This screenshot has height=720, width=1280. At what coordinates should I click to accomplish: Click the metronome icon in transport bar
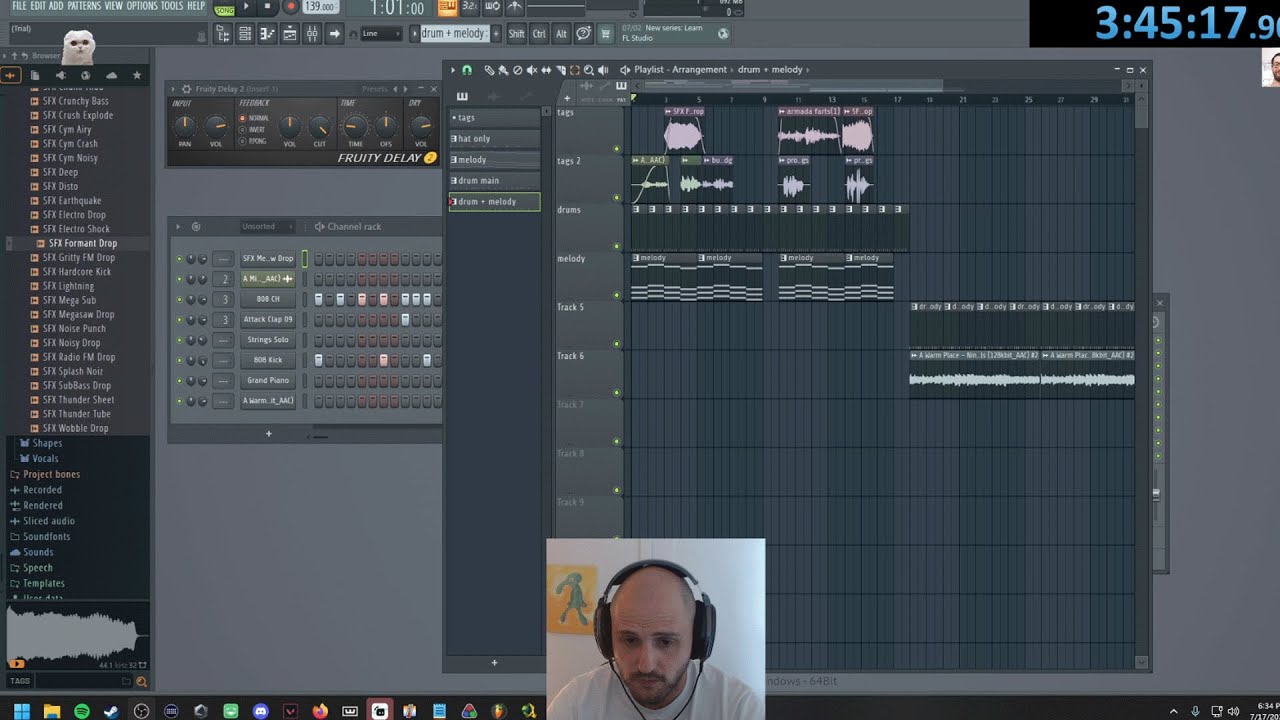click(x=514, y=7)
